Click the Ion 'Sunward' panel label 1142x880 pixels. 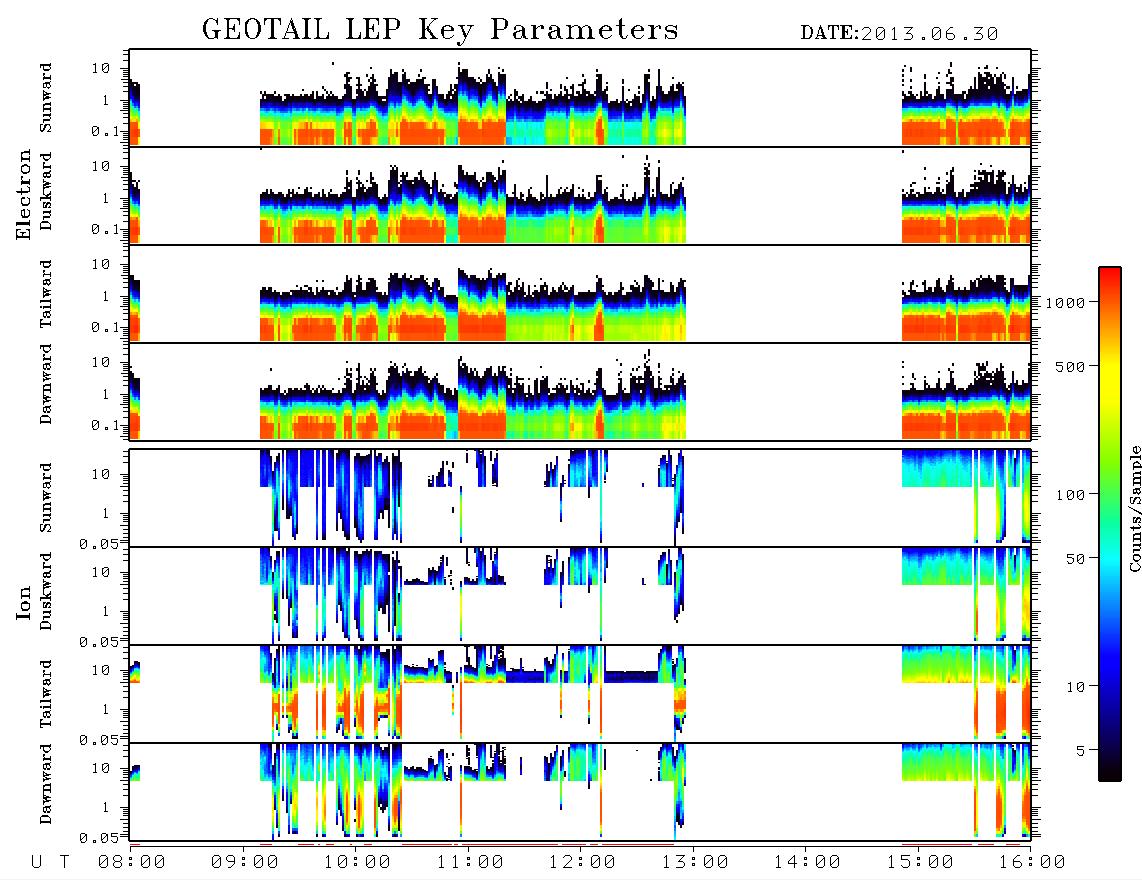[x=46, y=498]
